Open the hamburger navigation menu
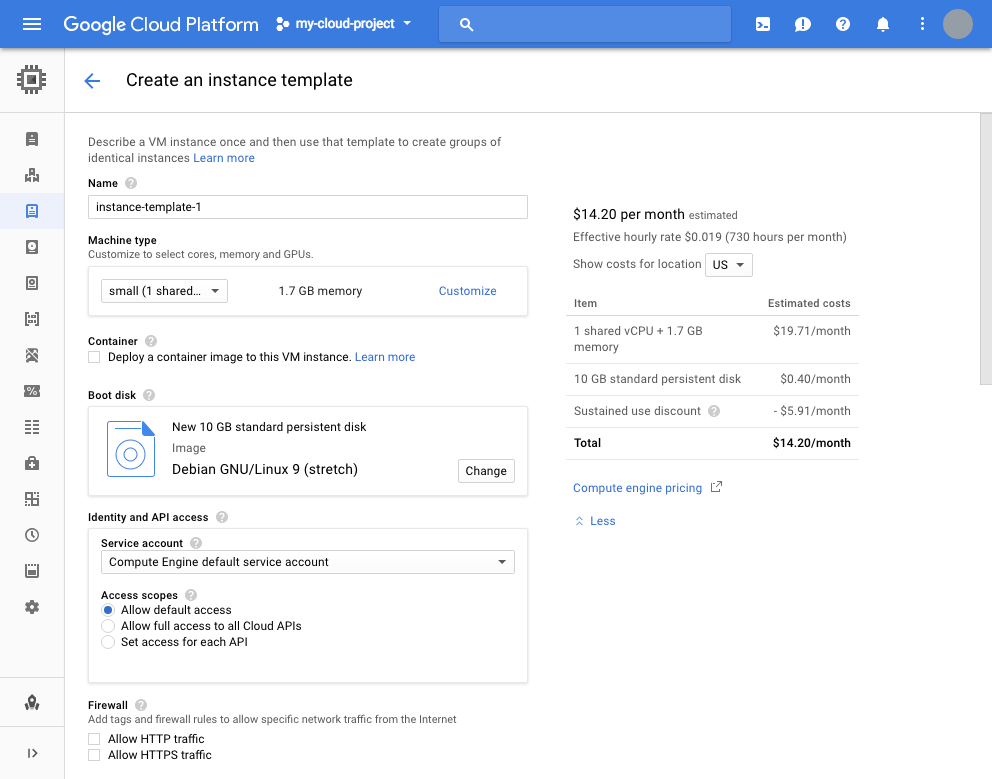 32,24
